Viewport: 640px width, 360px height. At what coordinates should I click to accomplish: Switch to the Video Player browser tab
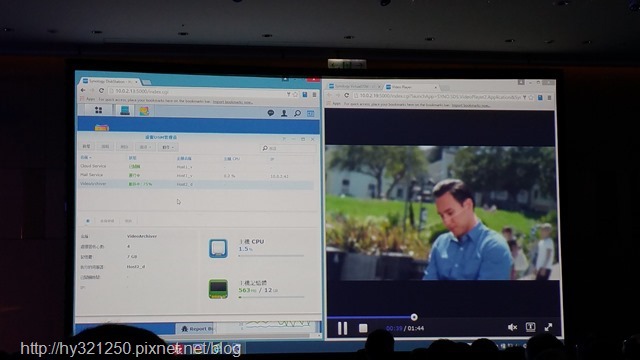point(410,87)
